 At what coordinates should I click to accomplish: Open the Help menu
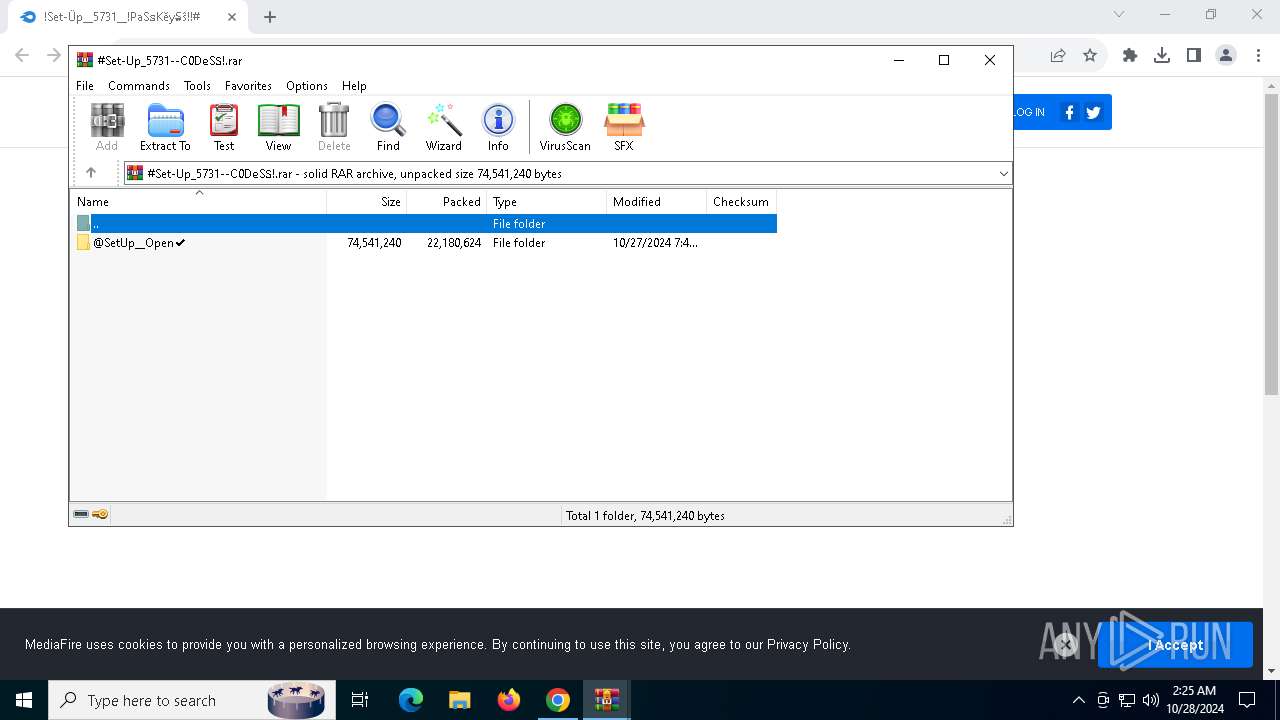[x=354, y=86]
